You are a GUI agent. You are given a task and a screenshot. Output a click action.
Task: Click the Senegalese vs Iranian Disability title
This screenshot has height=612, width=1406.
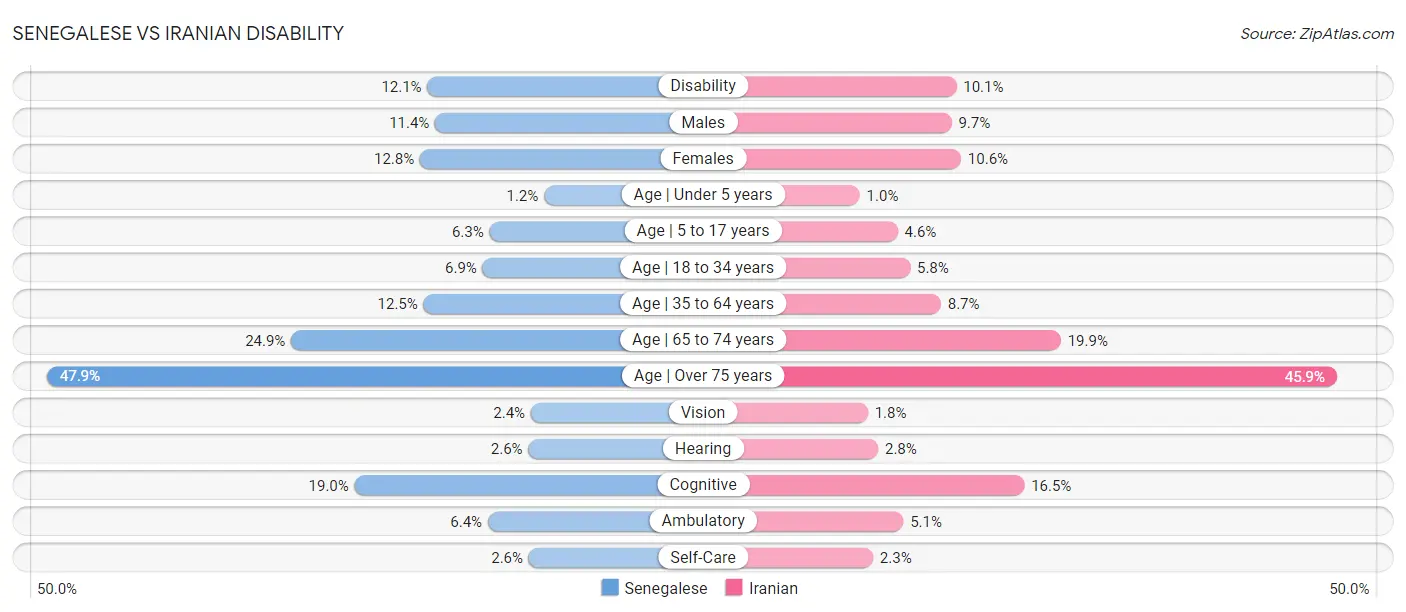pos(178,33)
